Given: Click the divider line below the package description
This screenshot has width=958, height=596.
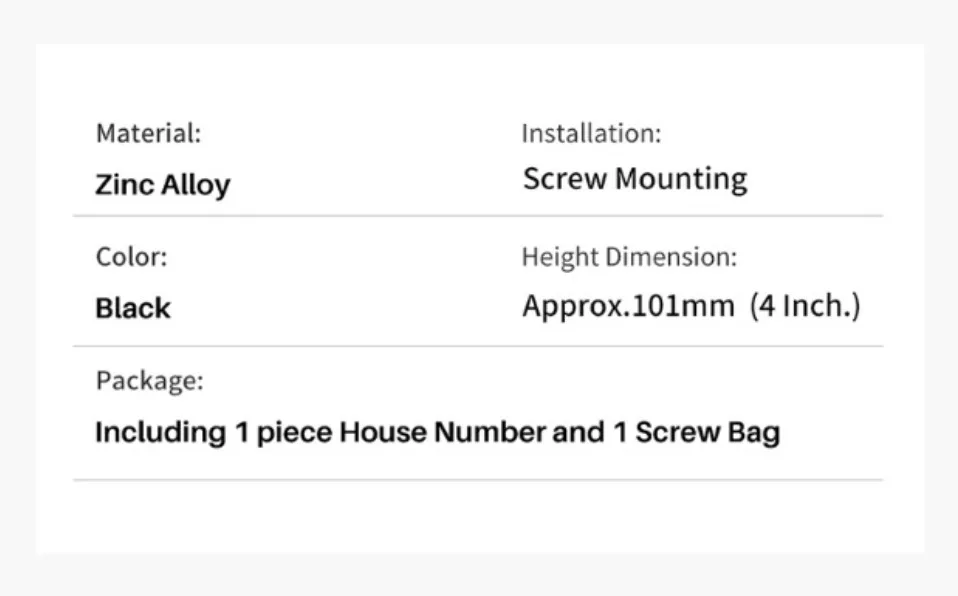Looking at the screenshot, I should (477, 480).
